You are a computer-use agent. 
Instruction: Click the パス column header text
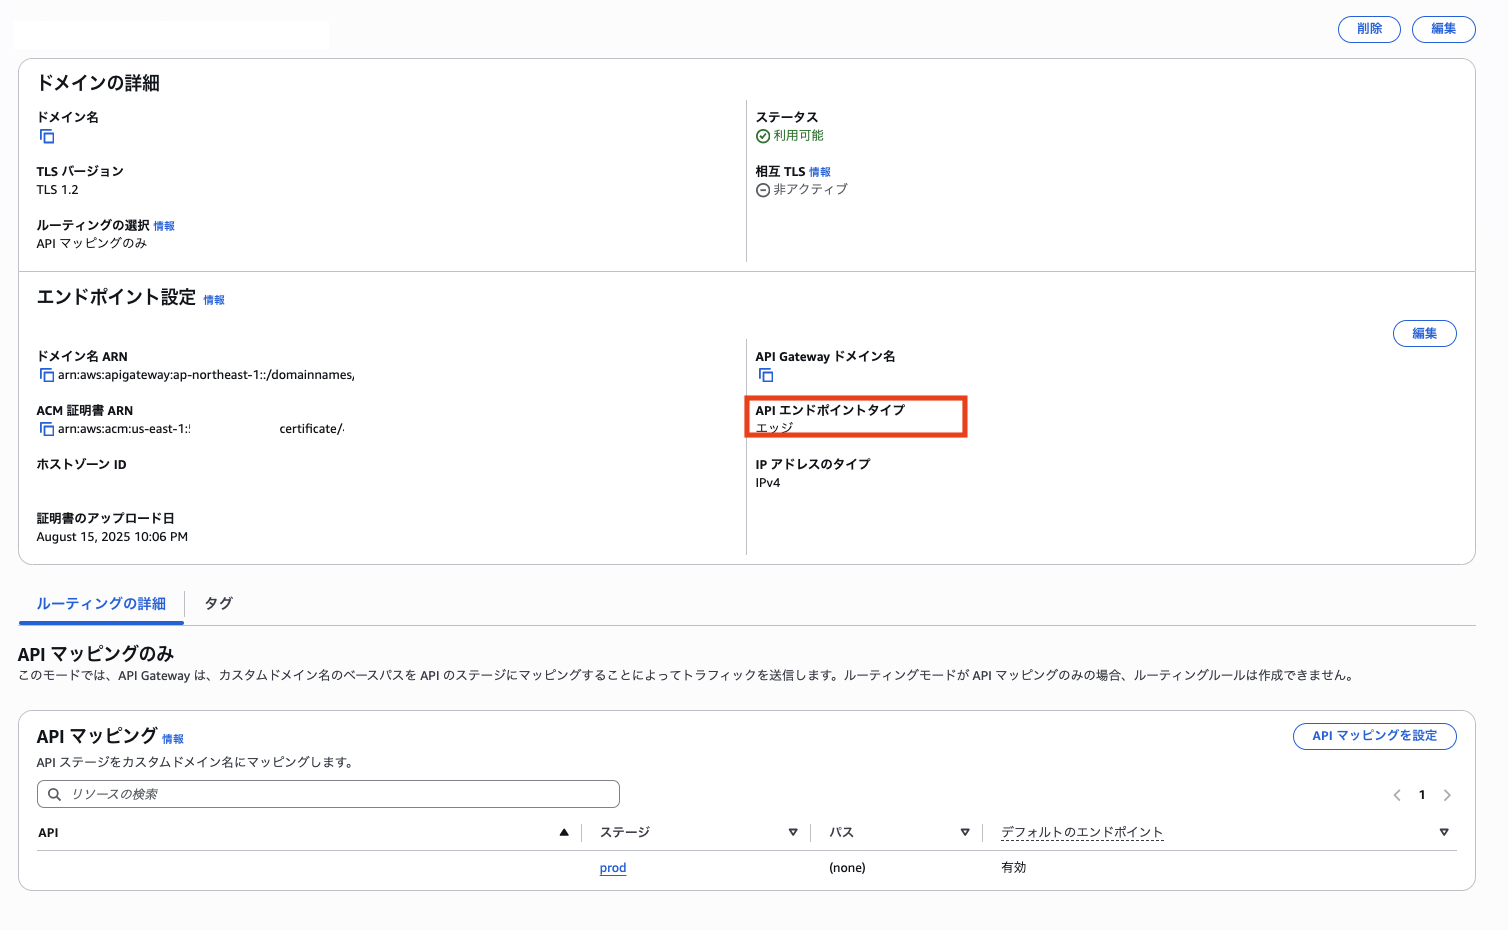[x=841, y=832]
